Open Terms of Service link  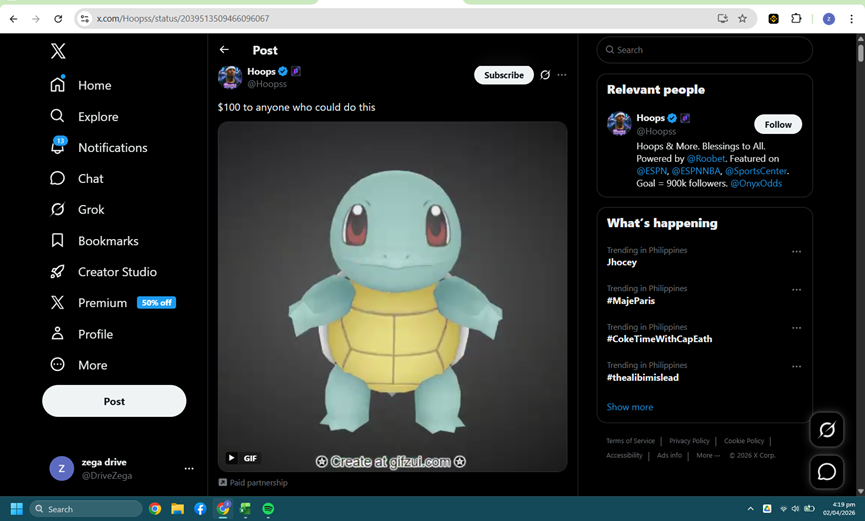click(x=630, y=441)
